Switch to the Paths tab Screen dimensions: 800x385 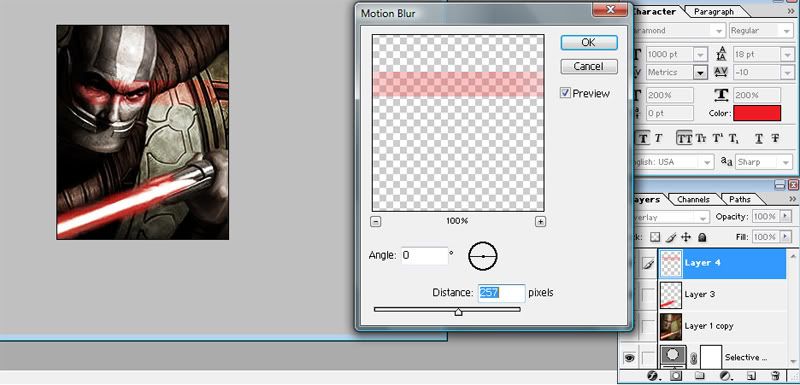coord(739,199)
